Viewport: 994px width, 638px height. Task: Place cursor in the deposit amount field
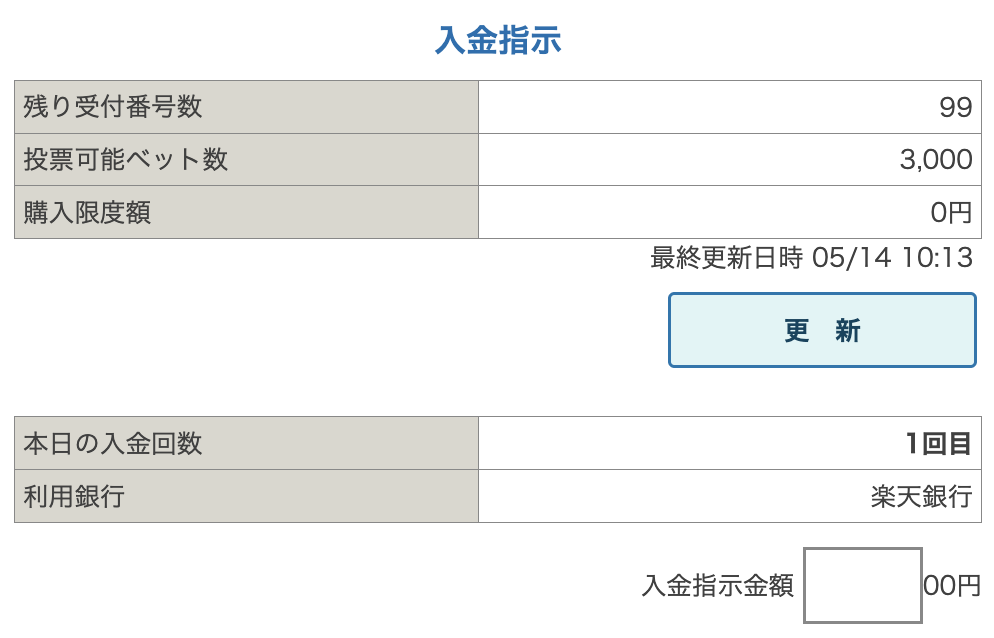coord(862,585)
